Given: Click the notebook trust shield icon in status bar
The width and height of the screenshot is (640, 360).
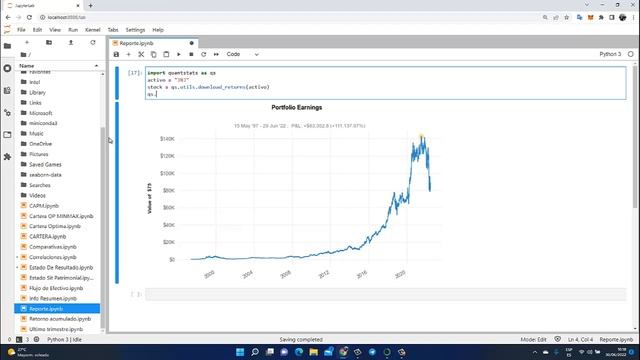Looking at the screenshot, I should click(x=558, y=339).
